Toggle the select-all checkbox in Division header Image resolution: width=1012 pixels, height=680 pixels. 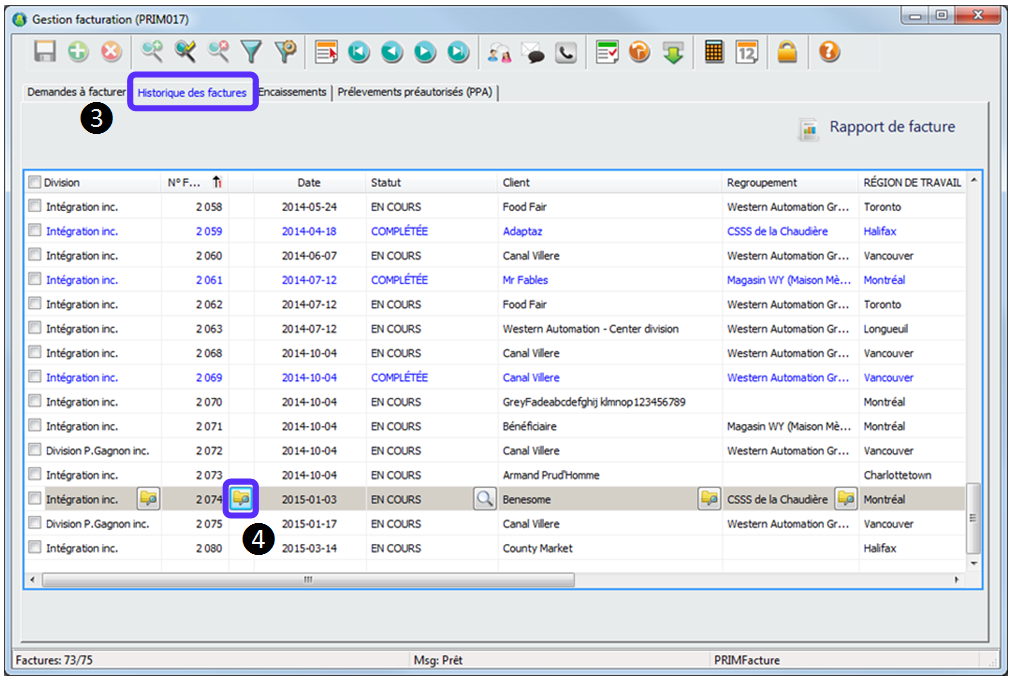pyautogui.click(x=35, y=183)
